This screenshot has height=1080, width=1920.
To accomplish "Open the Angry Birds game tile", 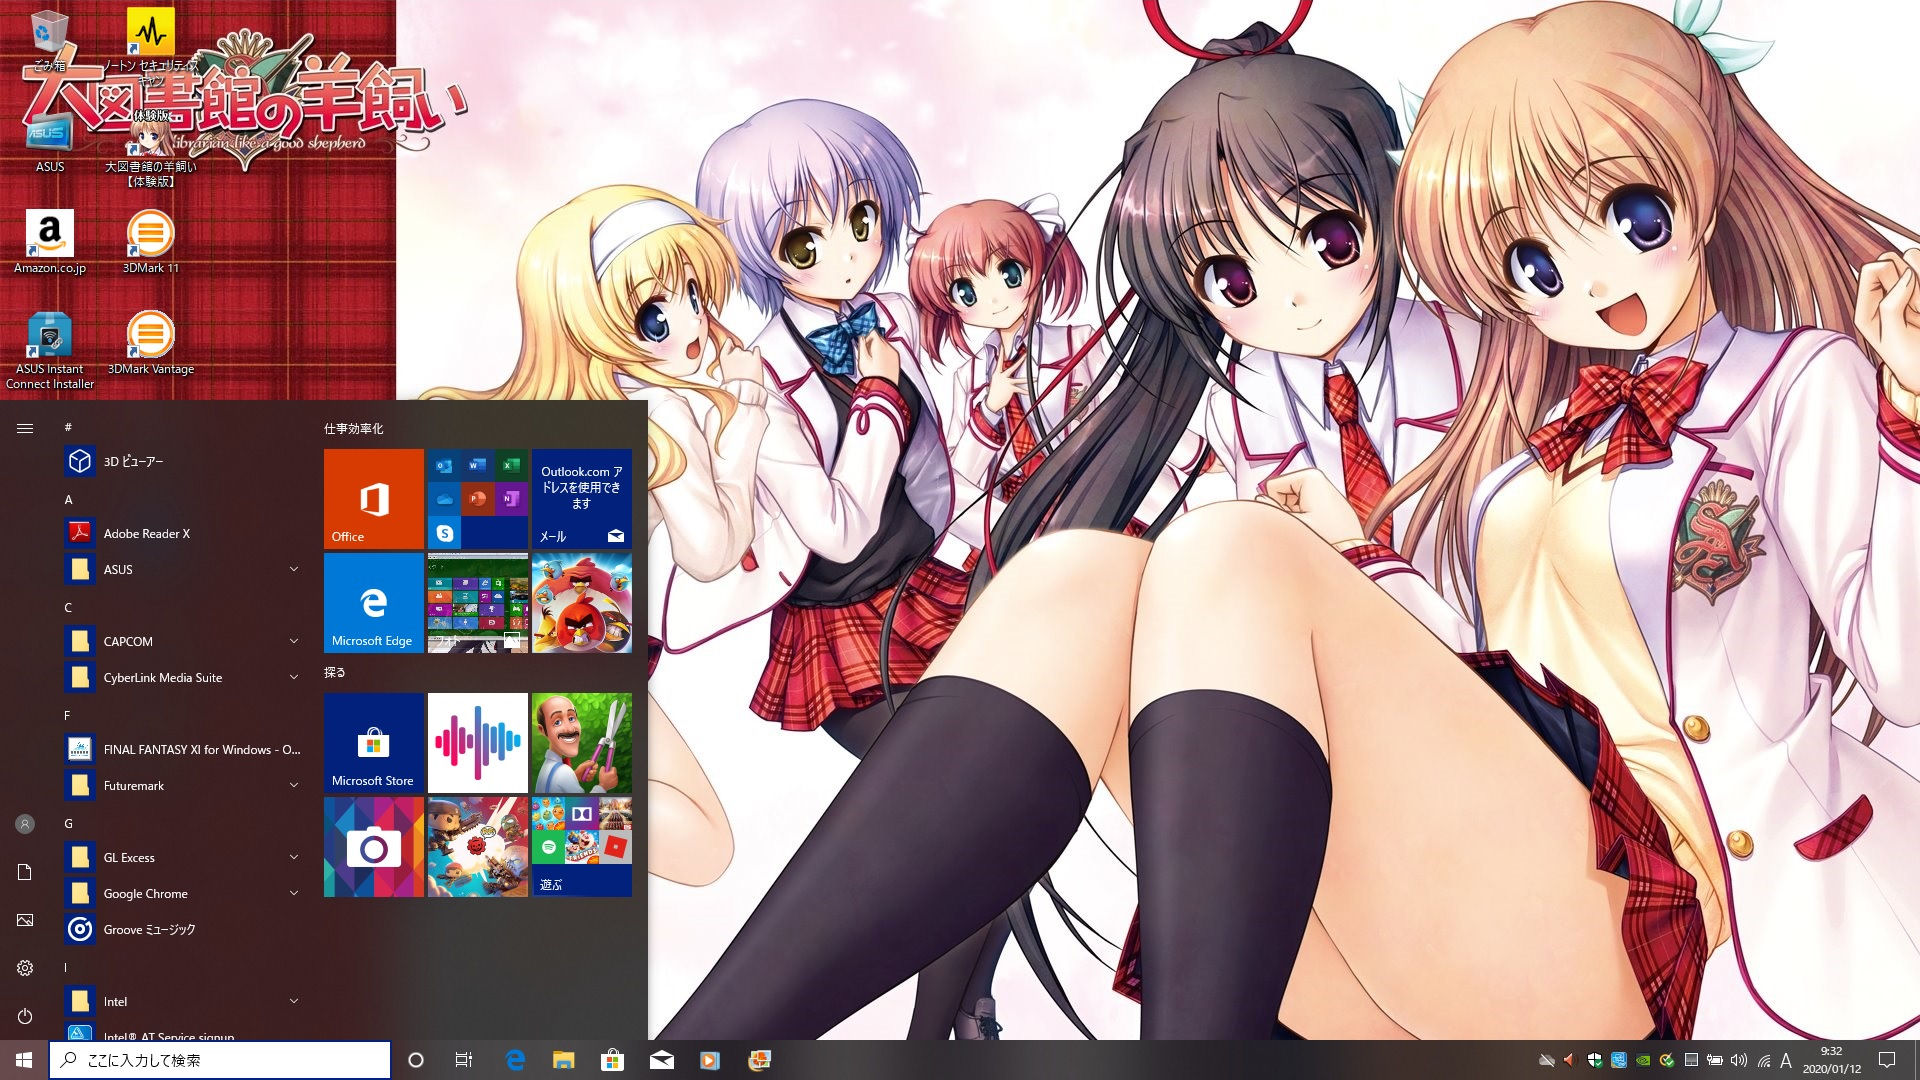I will click(582, 603).
